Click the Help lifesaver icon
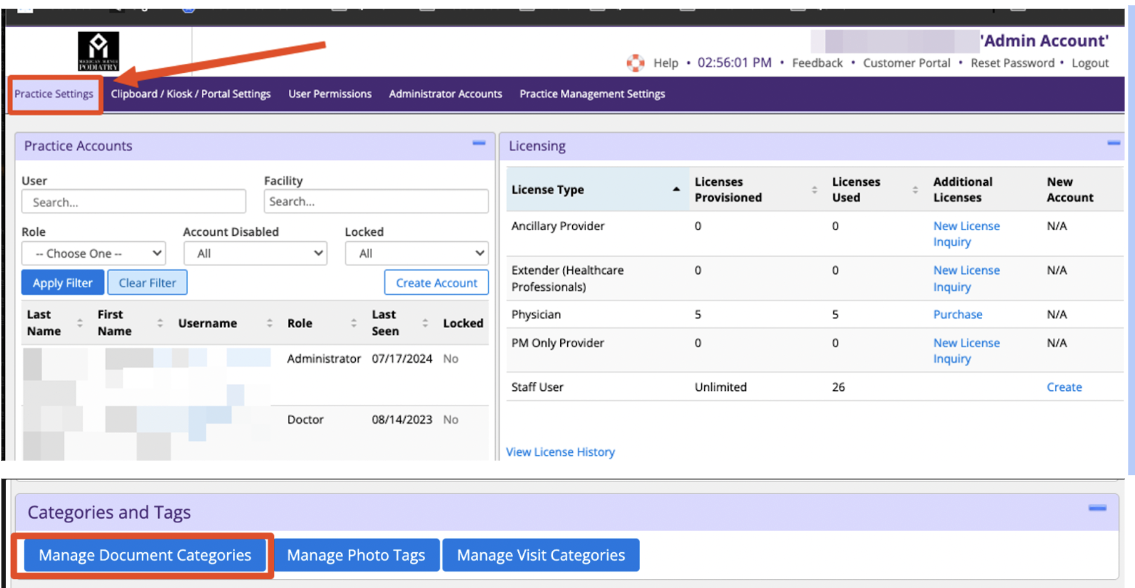 click(x=635, y=63)
